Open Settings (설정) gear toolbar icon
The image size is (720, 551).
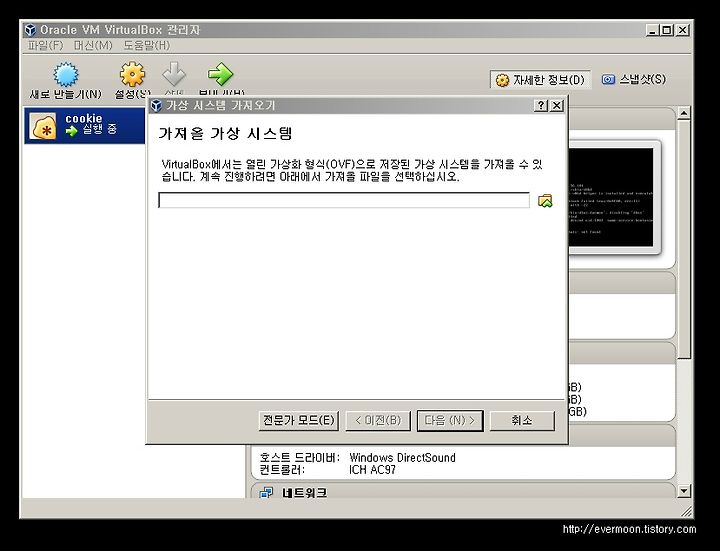click(x=132, y=74)
